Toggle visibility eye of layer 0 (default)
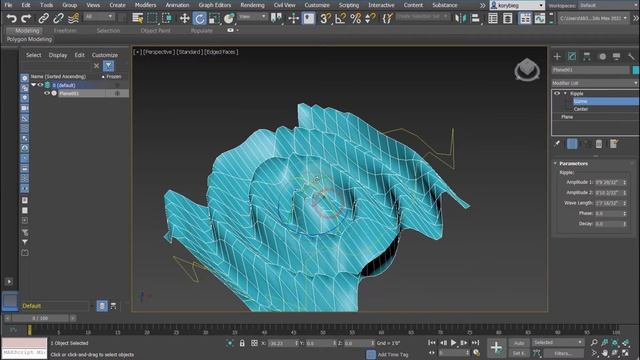640x360 pixels. (40, 85)
